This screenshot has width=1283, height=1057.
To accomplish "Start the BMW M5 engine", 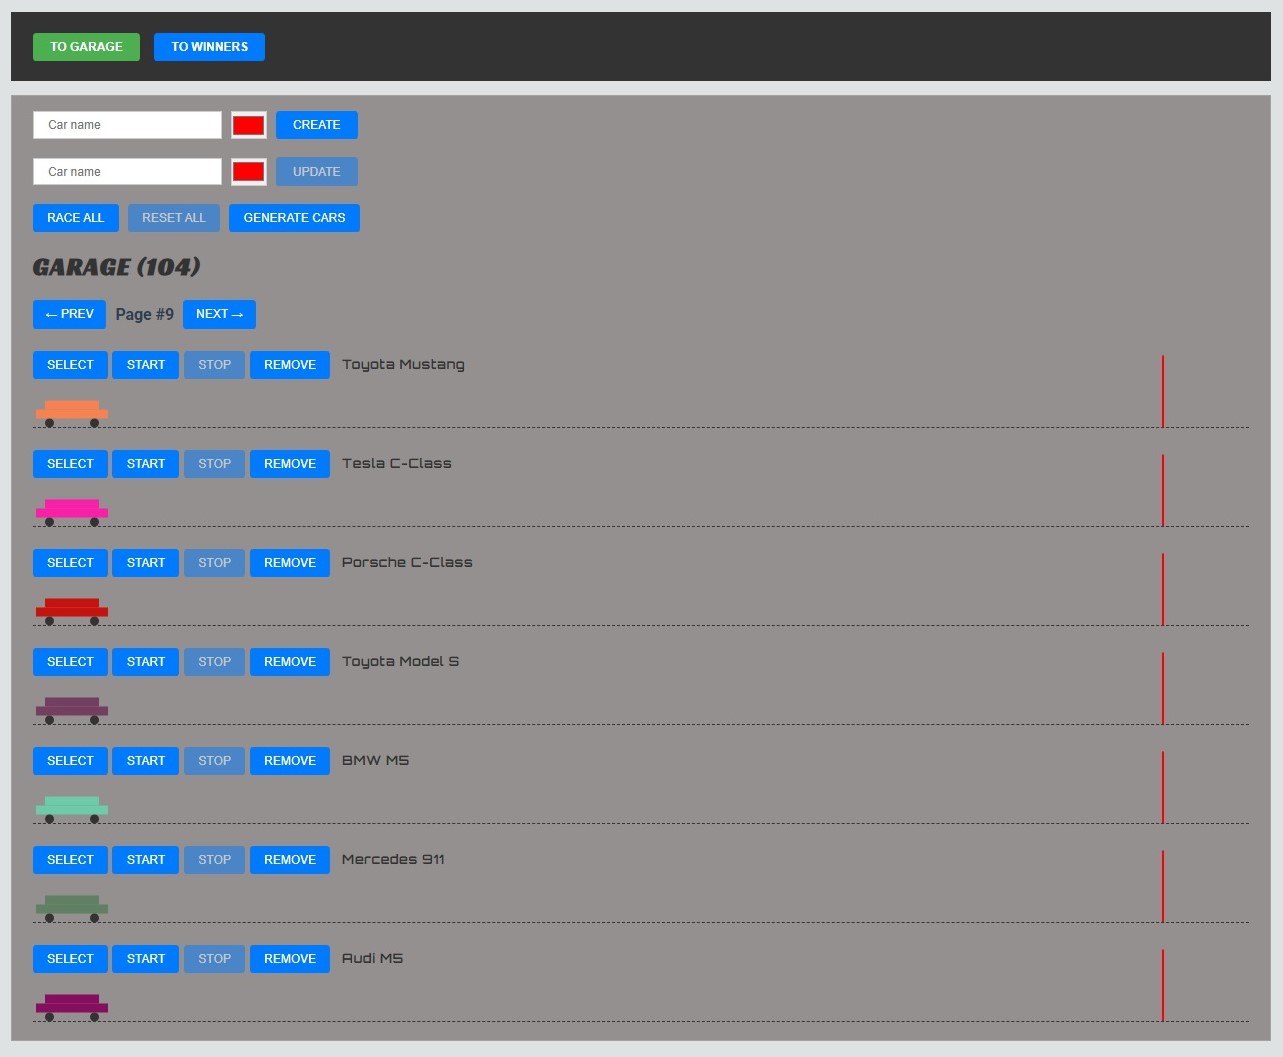I will tap(146, 761).
